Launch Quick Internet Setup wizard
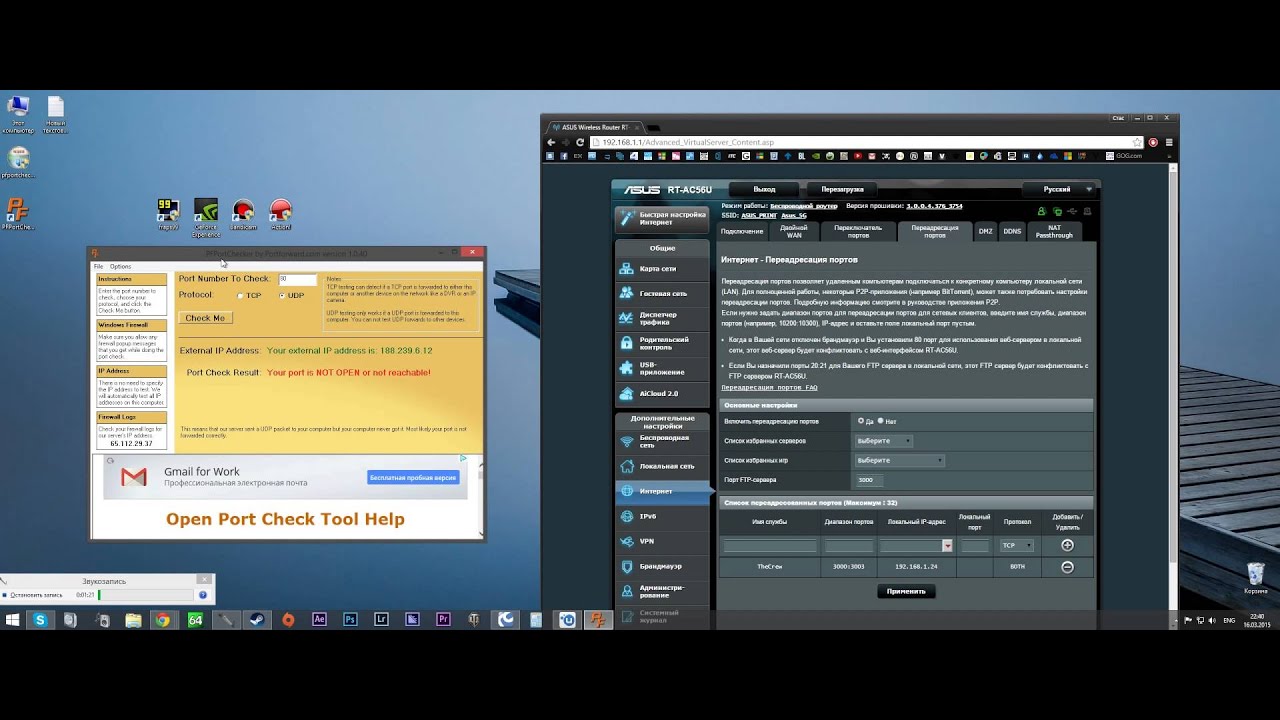This screenshot has width=1280, height=720. point(662,218)
